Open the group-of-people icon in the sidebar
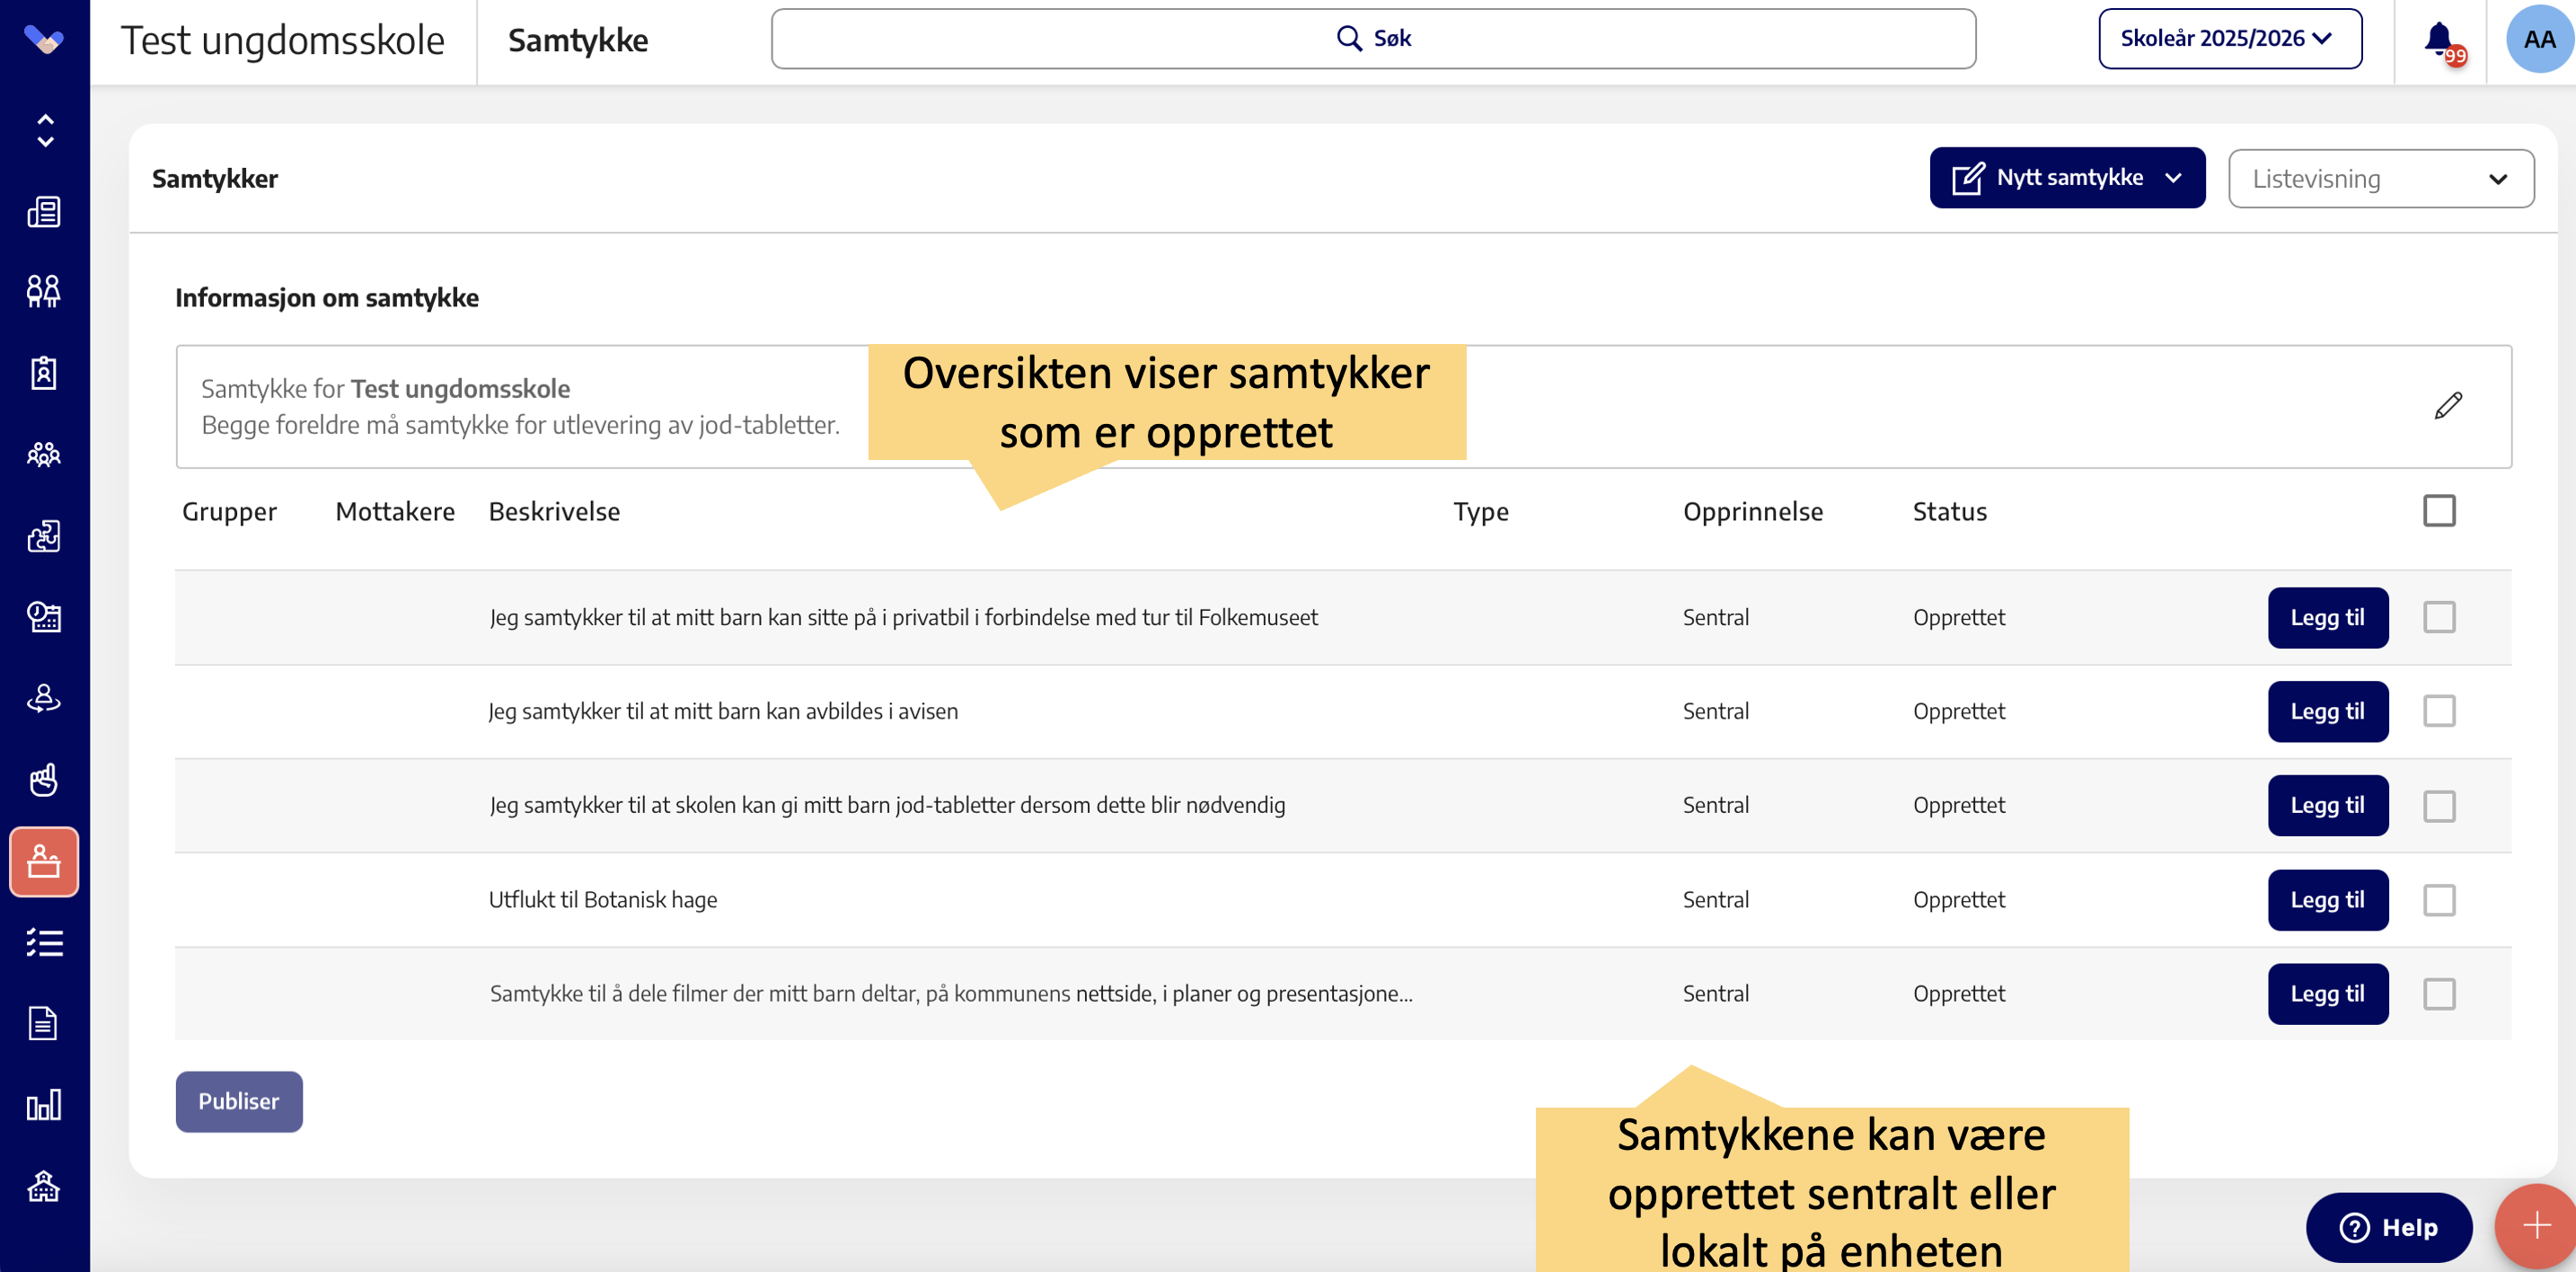This screenshot has height=1272, width=2576. [44, 455]
